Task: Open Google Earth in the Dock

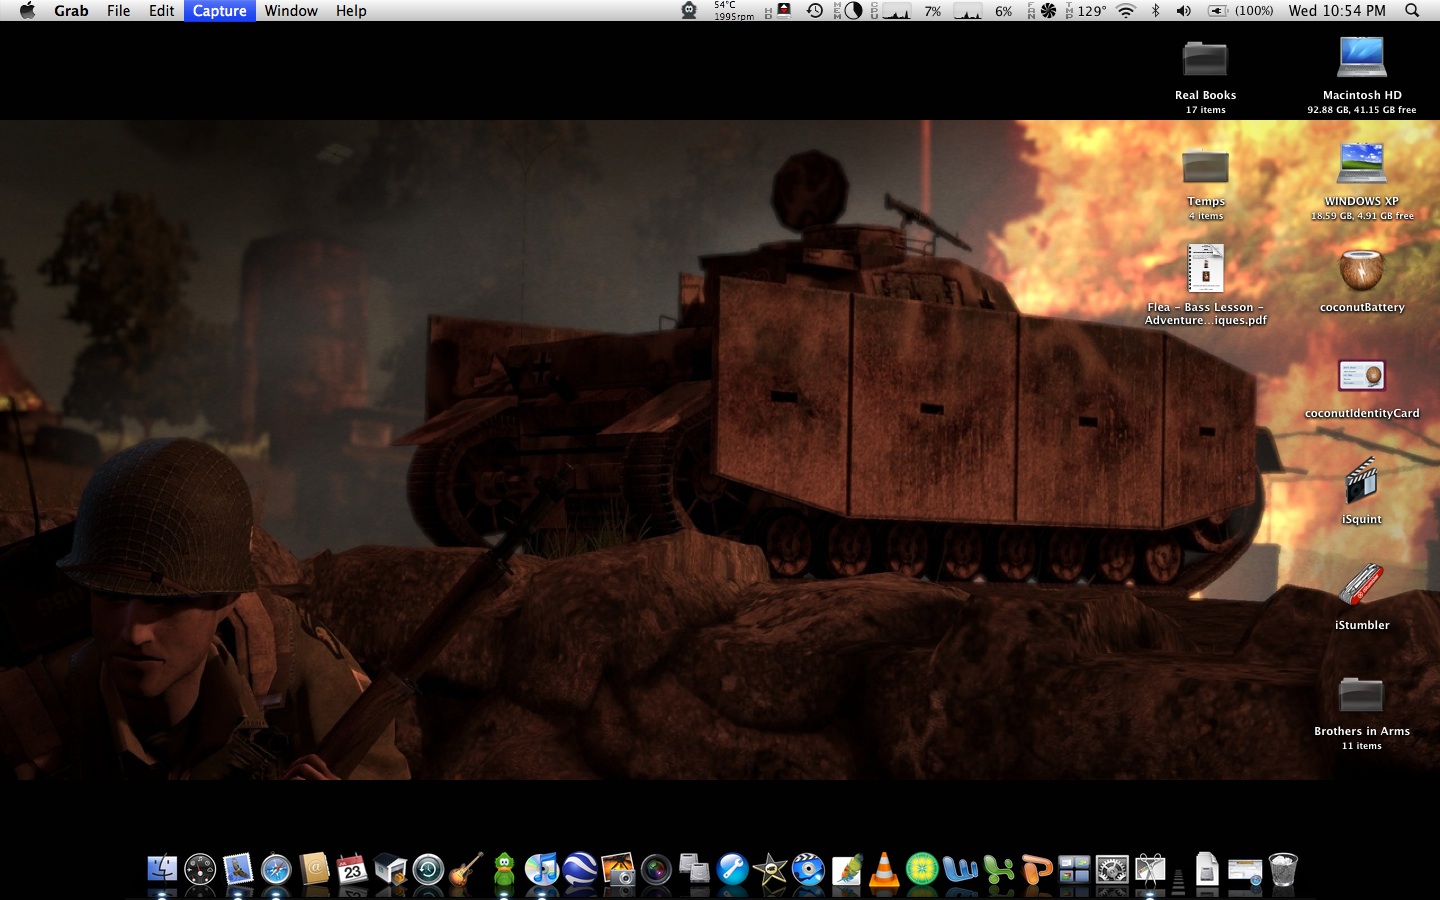Action: coord(580,870)
